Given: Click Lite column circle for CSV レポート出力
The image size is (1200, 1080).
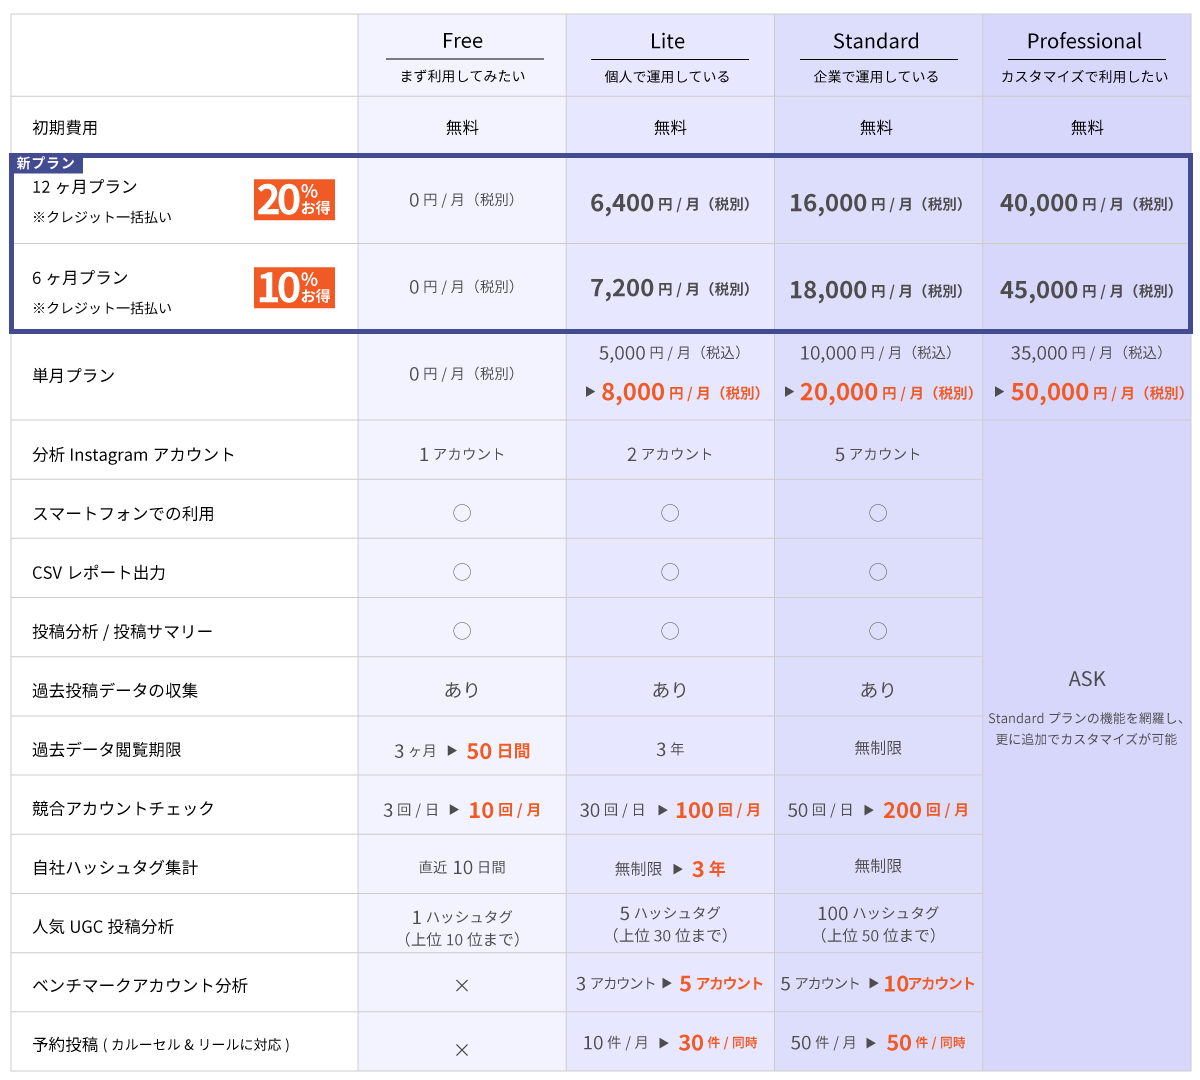Looking at the screenshot, I should [670, 572].
